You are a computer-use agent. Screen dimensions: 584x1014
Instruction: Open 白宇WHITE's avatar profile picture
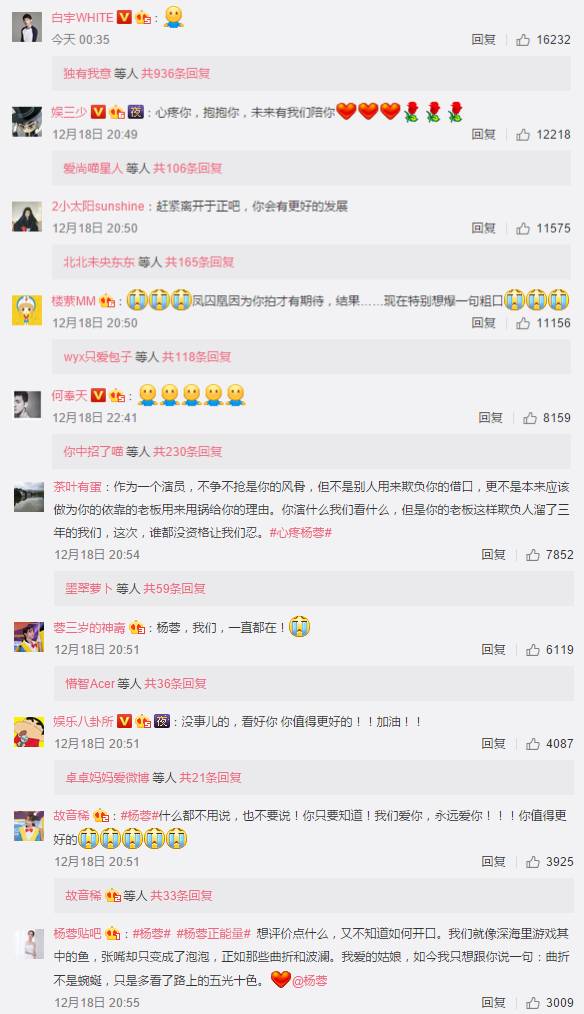[27, 27]
